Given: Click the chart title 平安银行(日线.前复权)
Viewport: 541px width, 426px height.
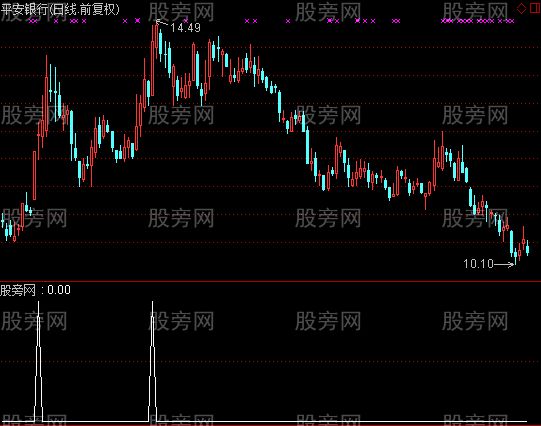Looking at the screenshot, I should coord(60,9).
